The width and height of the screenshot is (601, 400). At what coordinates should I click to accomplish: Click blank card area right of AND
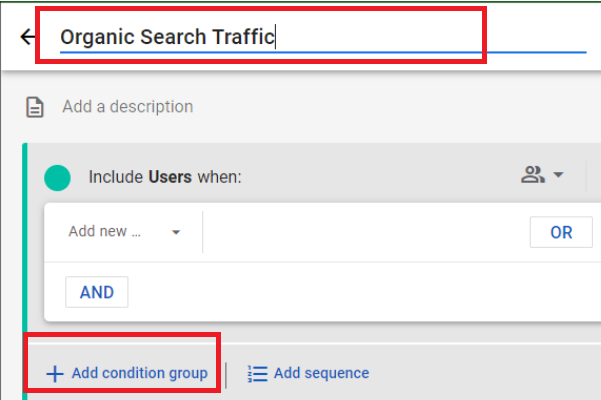point(364,292)
